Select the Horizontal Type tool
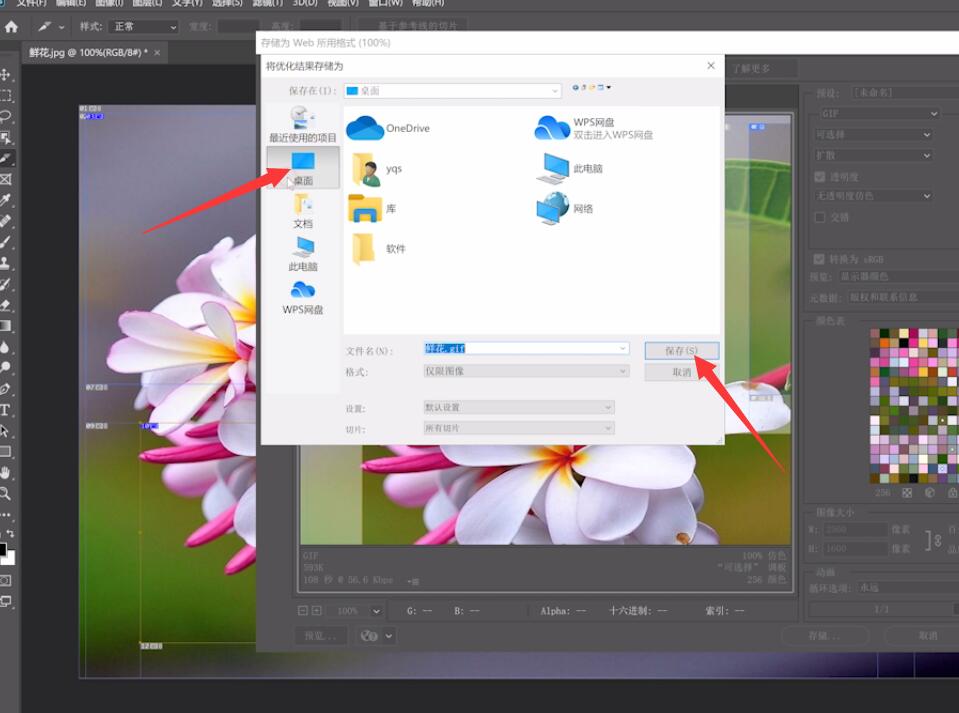Image resolution: width=959 pixels, height=713 pixels. click(6, 410)
